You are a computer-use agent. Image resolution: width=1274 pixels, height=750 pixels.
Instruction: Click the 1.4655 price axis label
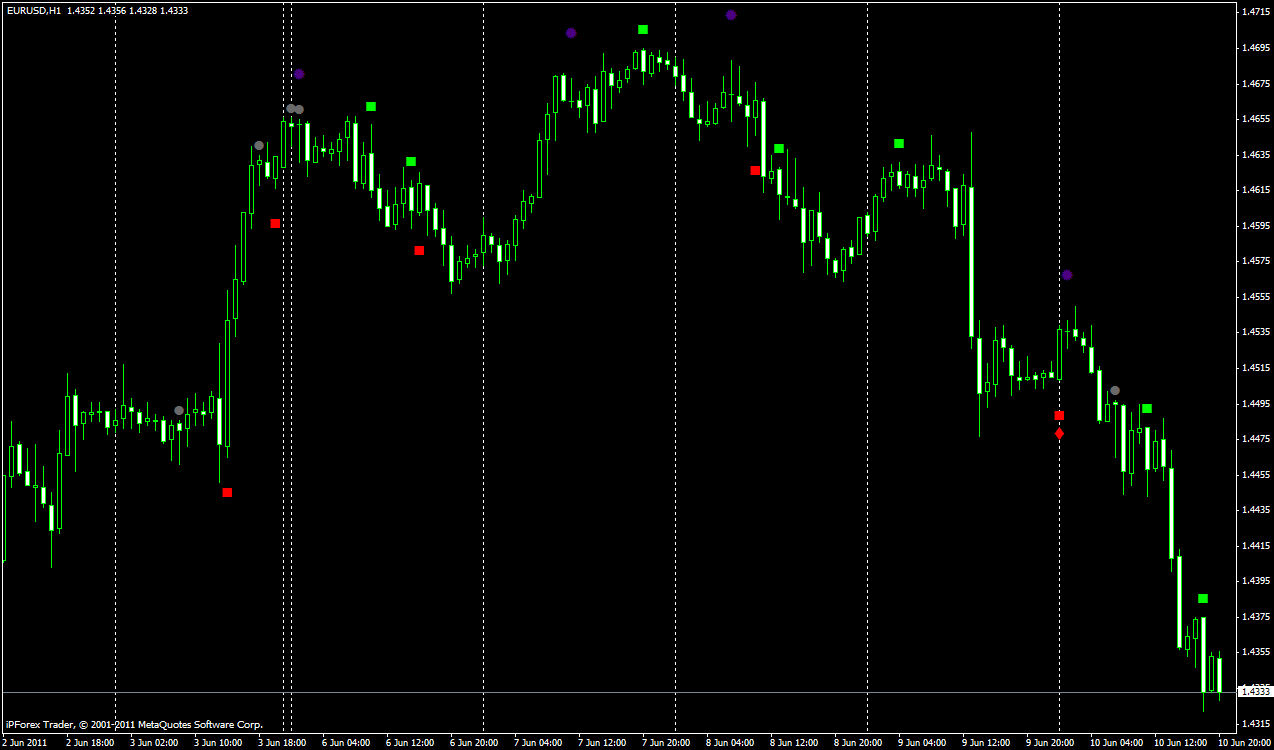(1255, 119)
